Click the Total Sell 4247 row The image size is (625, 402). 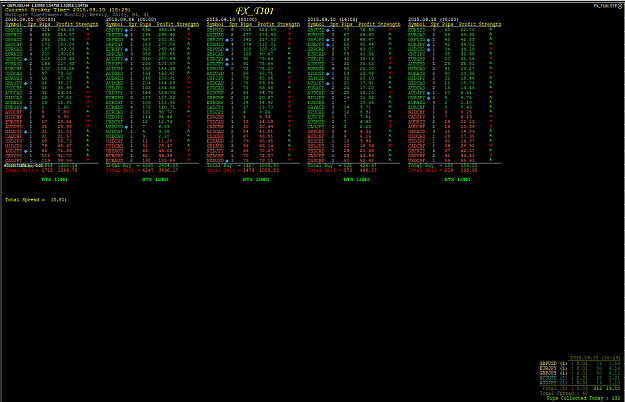pyautogui.click(x=142, y=170)
